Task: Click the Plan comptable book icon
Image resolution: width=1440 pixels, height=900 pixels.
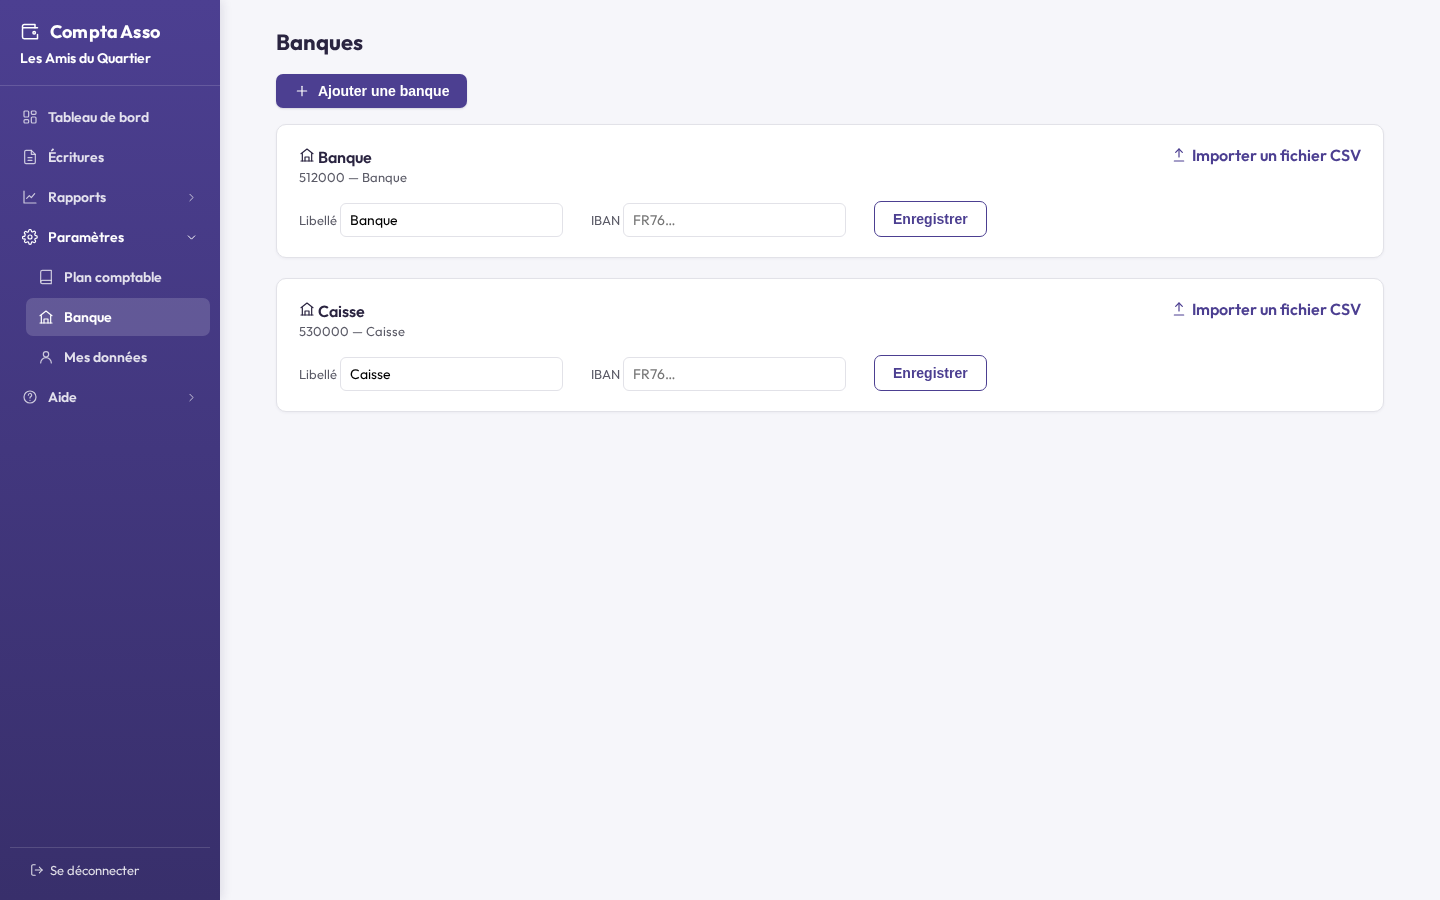Action: pos(46,277)
